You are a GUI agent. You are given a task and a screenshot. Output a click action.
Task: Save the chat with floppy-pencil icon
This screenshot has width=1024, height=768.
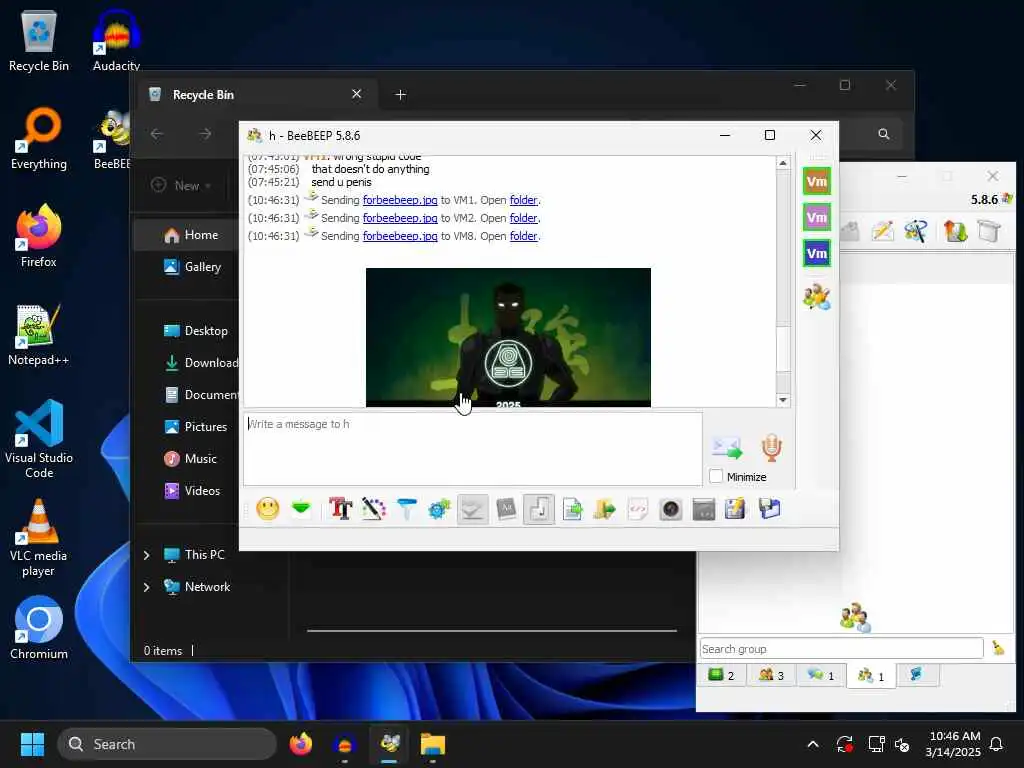click(x=735, y=509)
